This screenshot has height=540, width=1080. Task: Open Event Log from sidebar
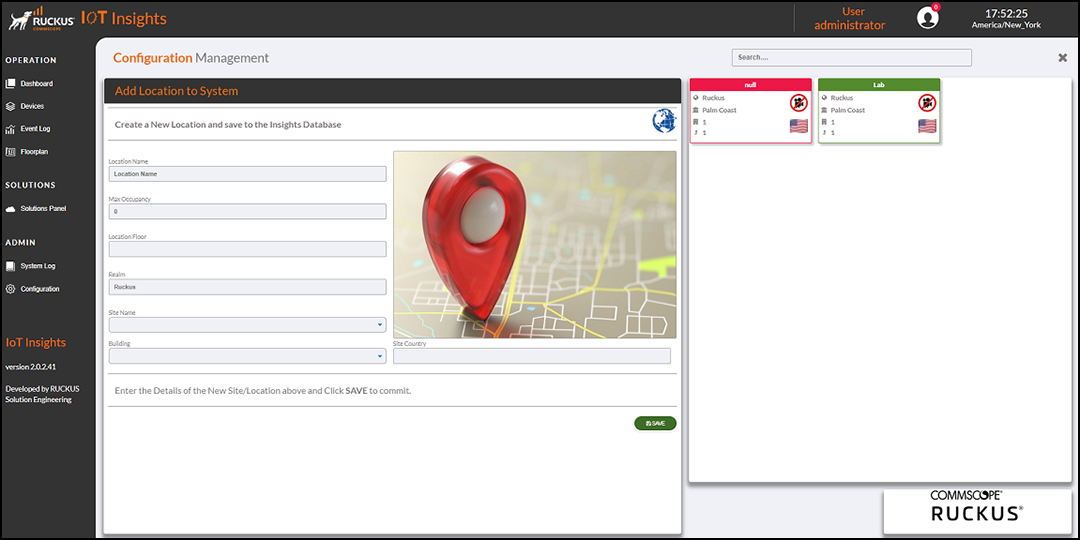[x=35, y=129]
